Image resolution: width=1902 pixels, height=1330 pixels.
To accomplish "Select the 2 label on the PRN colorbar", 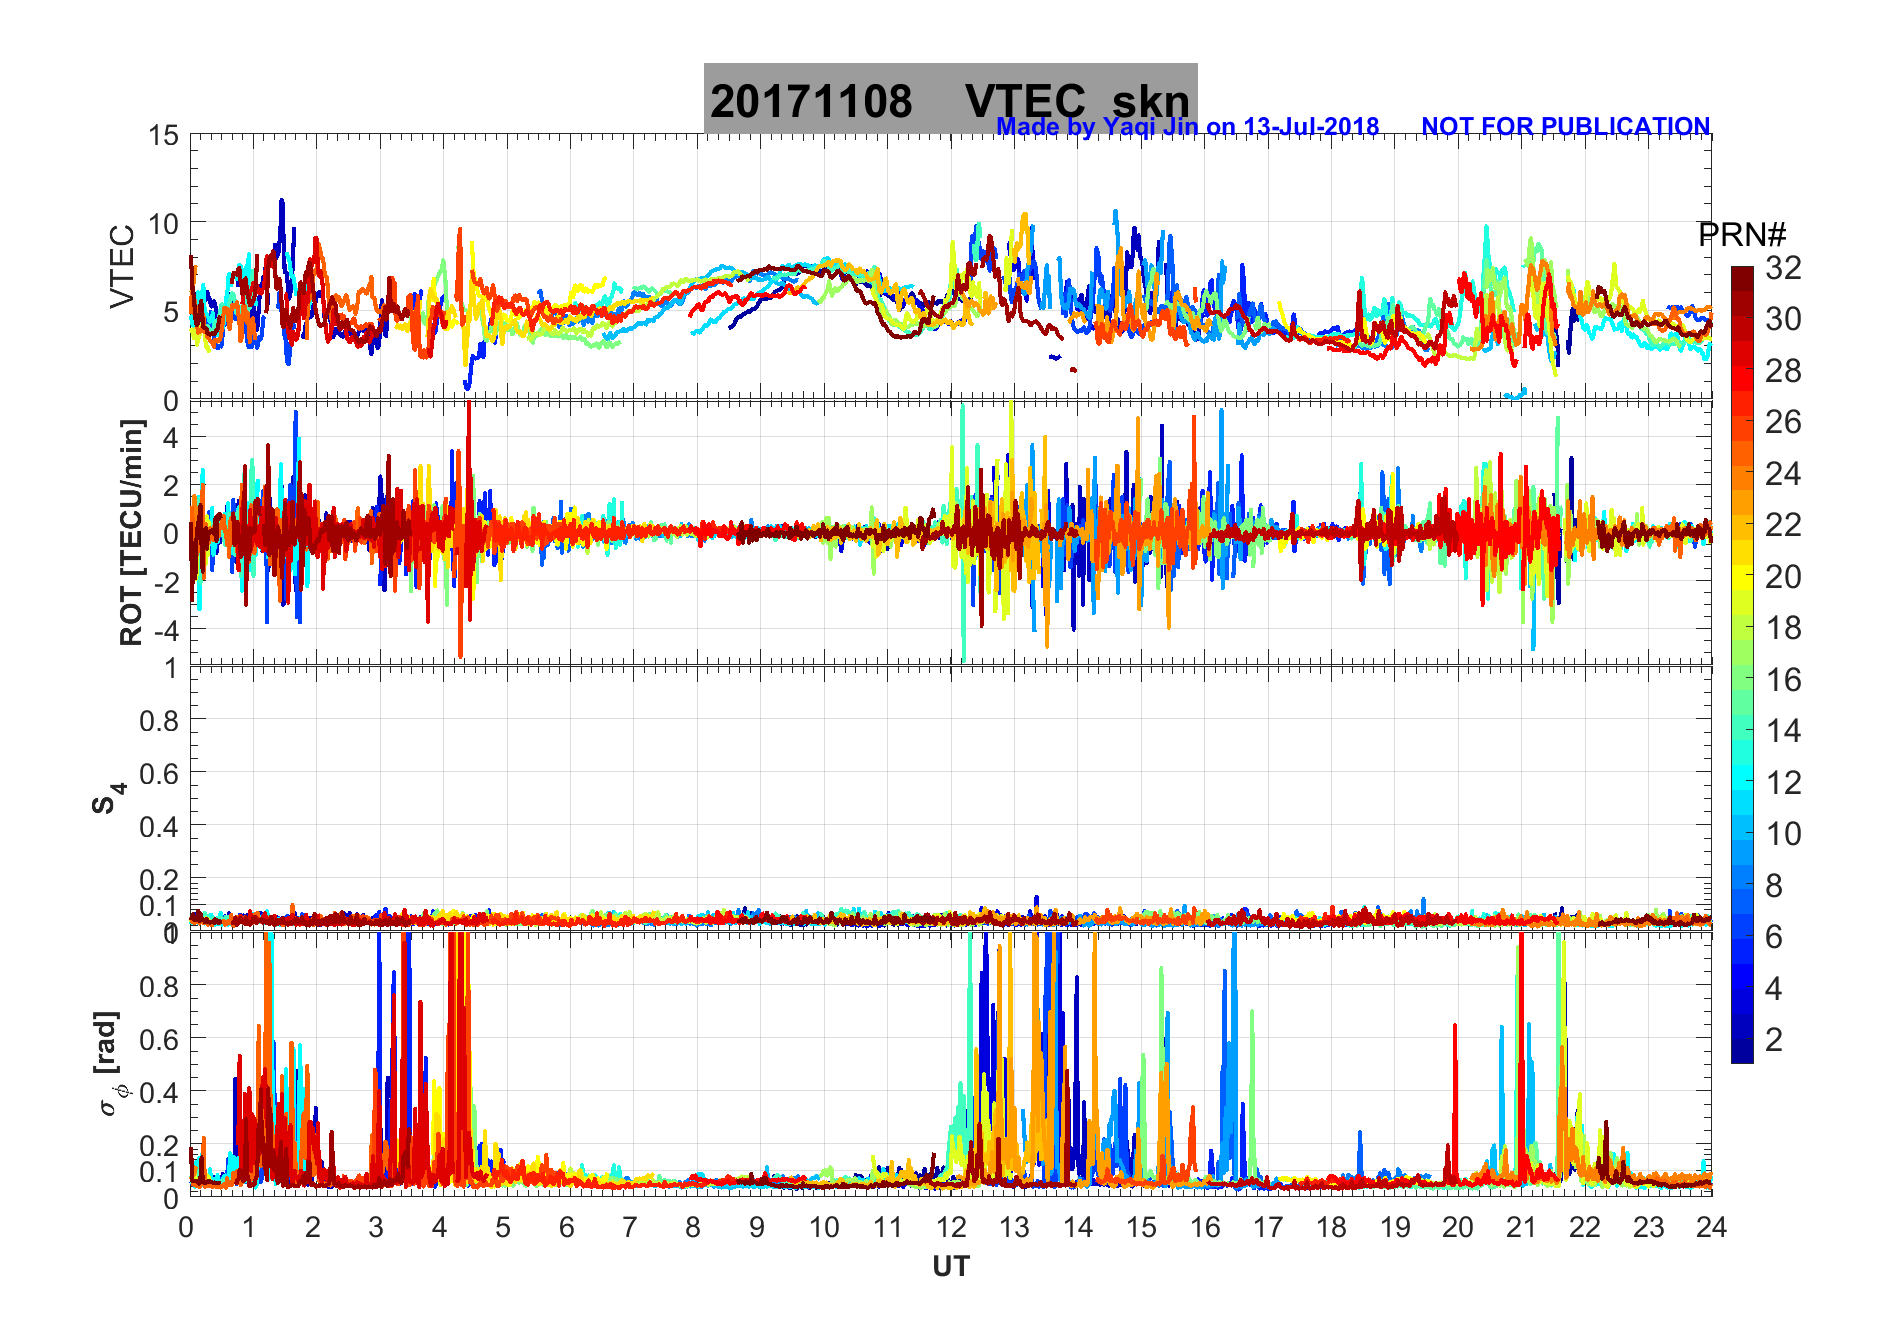I will tap(1774, 1040).
